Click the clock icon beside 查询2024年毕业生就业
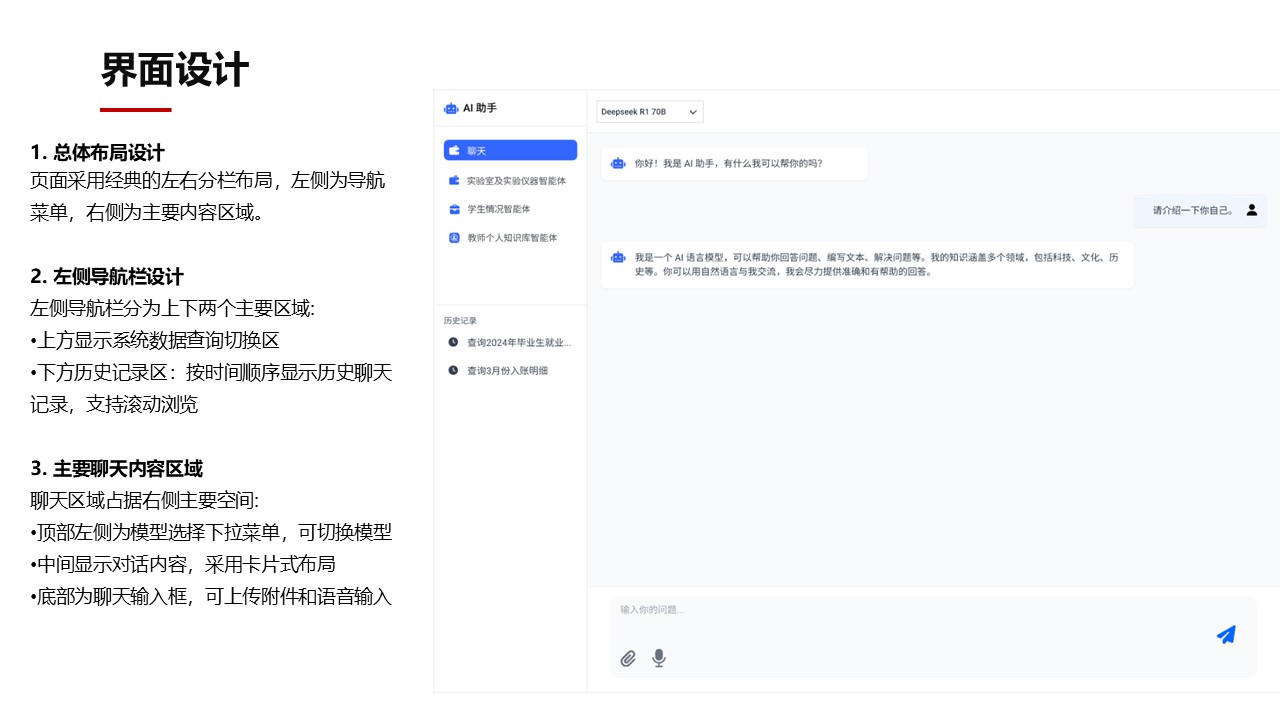Image resolution: width=1280 pixels, height=720 pixels. (x=454, y=342)
